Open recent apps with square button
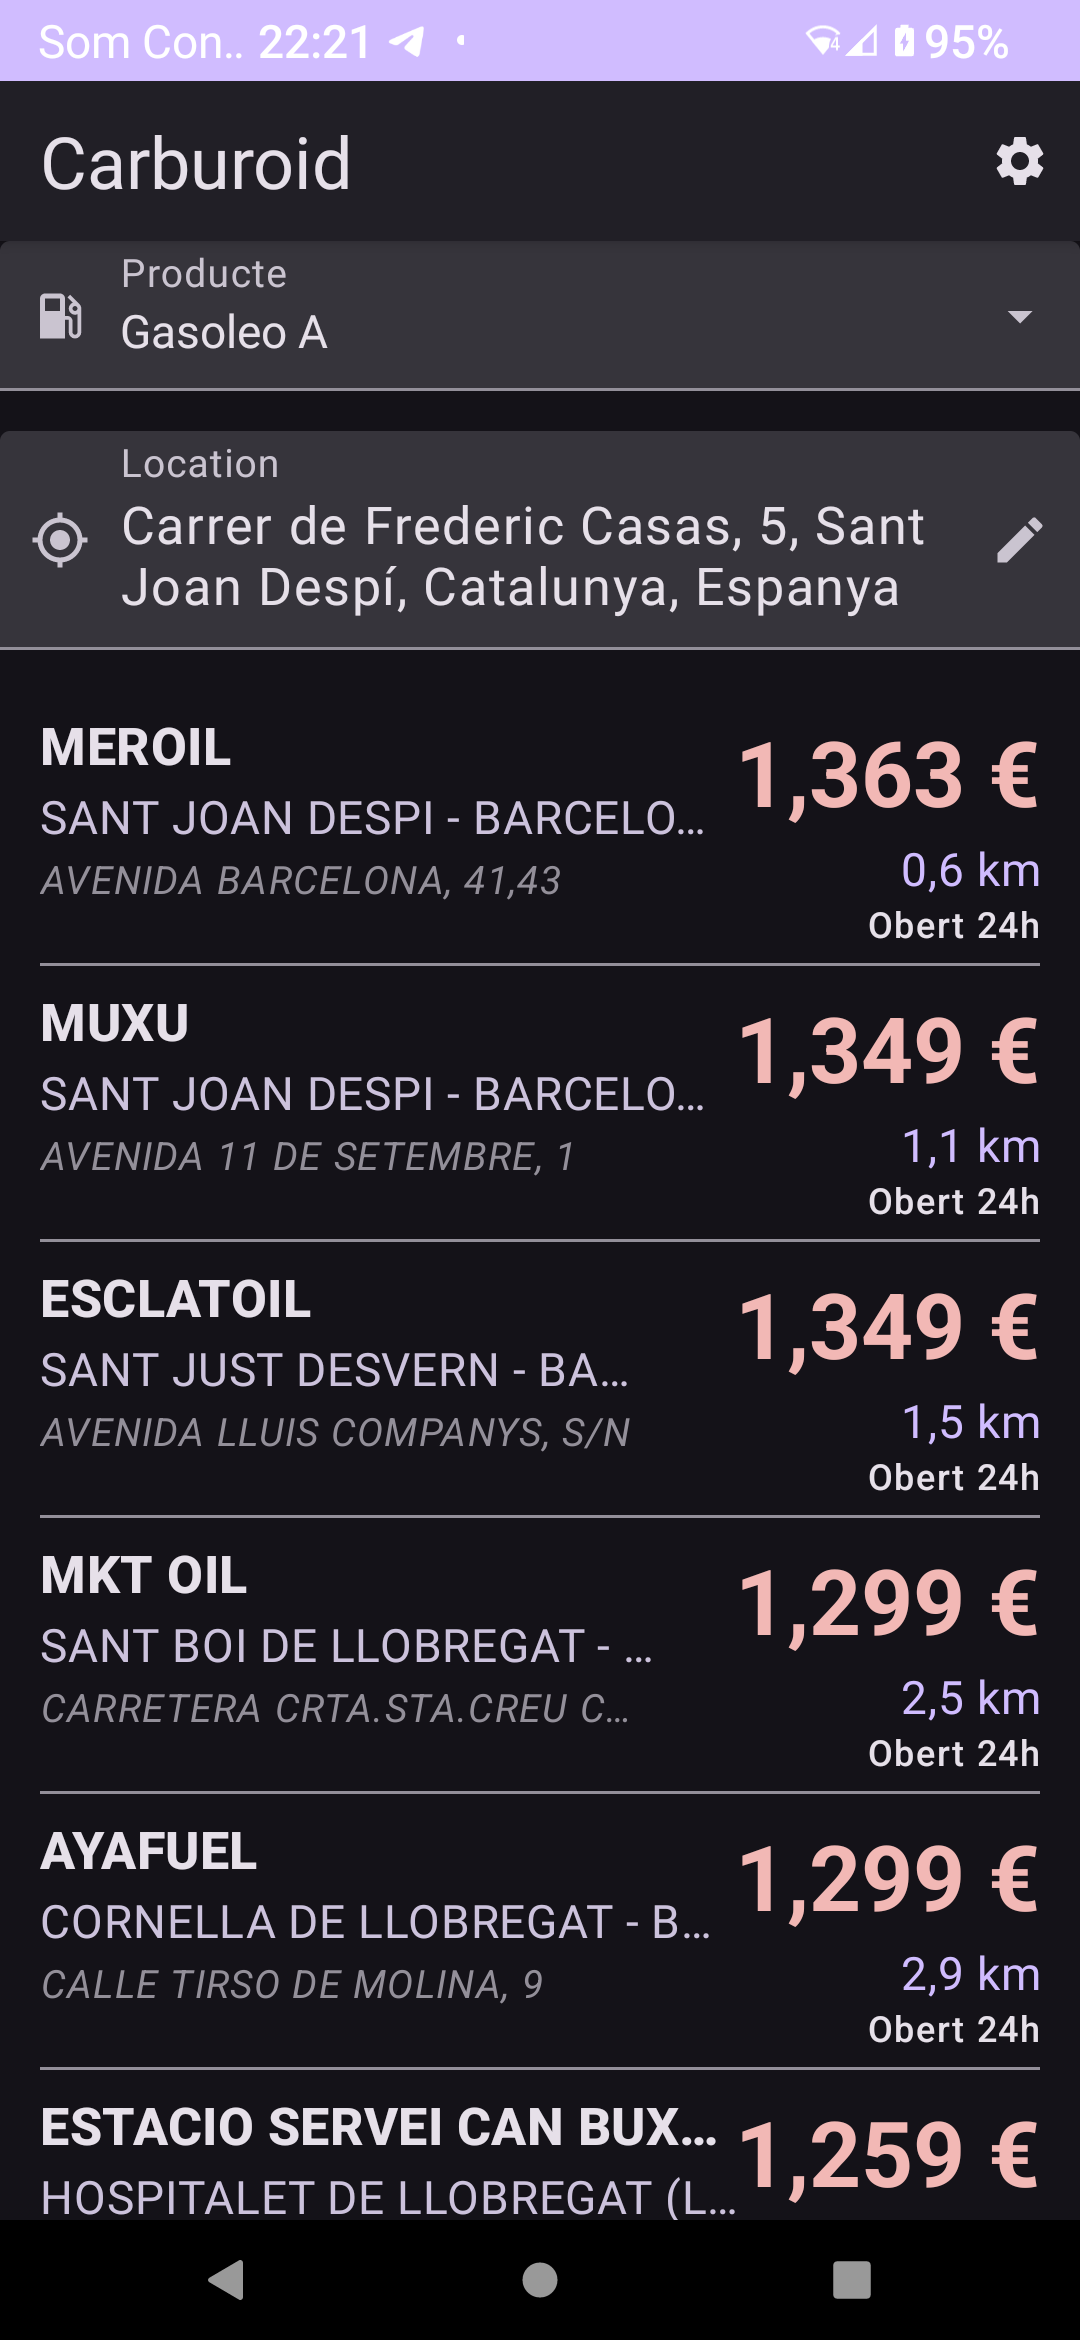This screenshot has height=2340, width=1080. (851, 2280)
